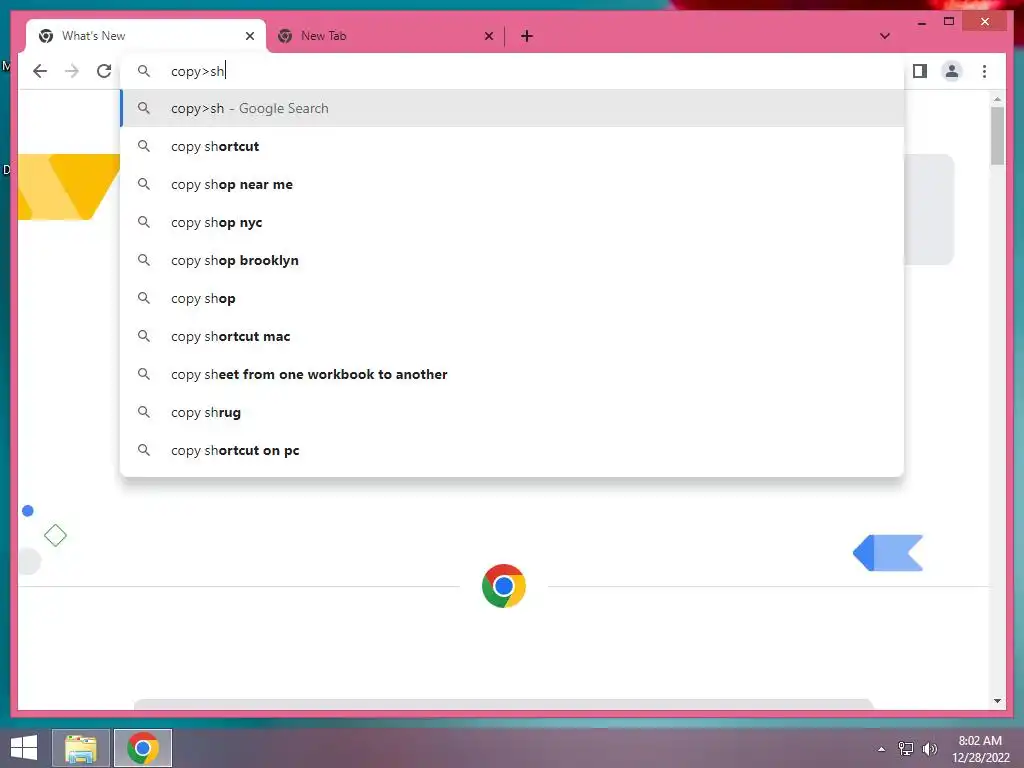Viewport: 1024px width, 768px height.
Task: Open the side panel icon in toolbar
Action: (x=920, y=71)
